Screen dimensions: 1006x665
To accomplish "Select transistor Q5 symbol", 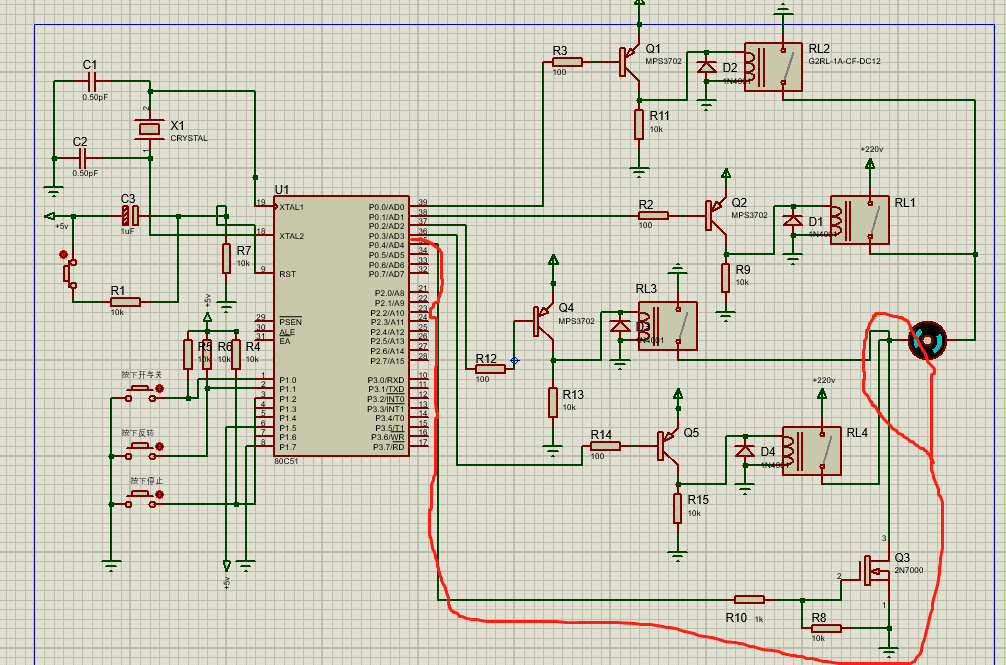I will [668, 446].
